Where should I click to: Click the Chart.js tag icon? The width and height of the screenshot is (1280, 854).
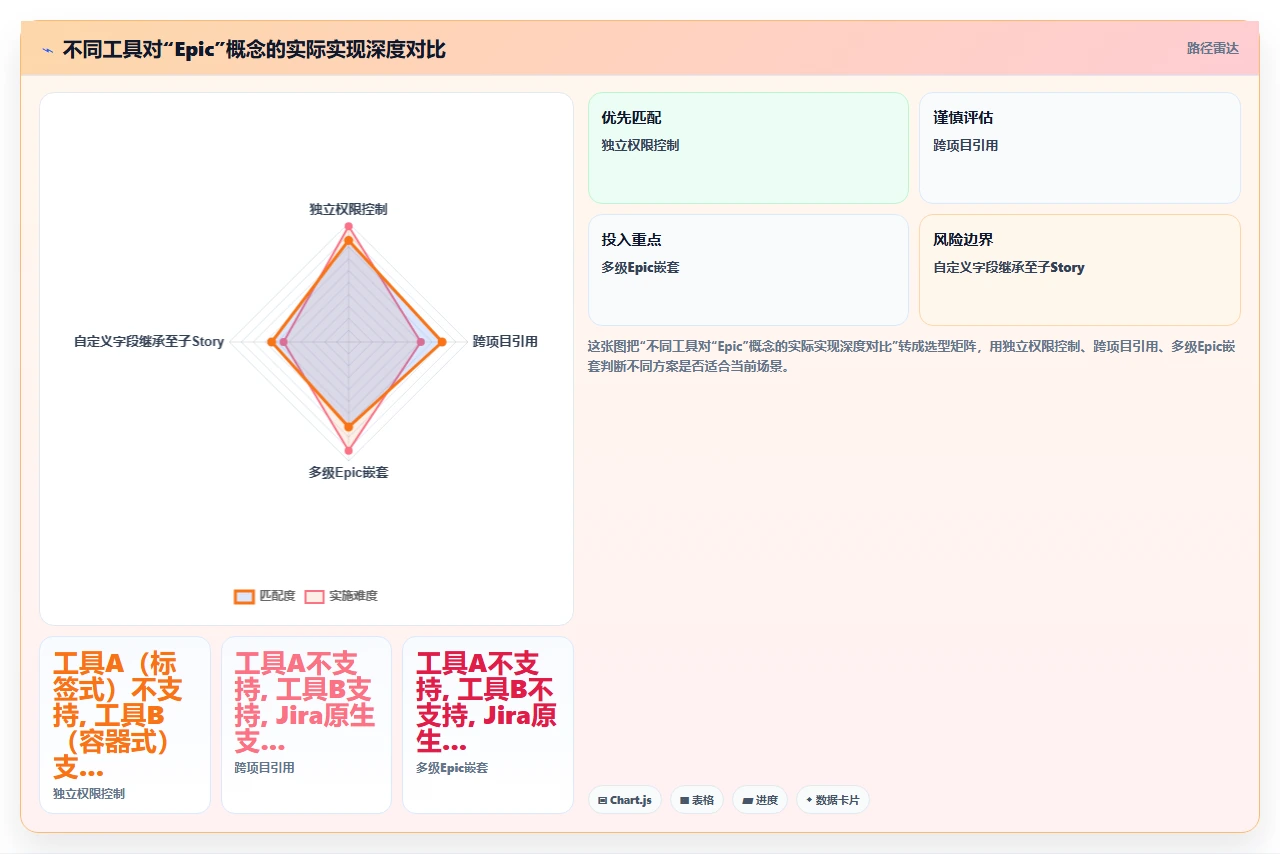click(x=602, y=800)
